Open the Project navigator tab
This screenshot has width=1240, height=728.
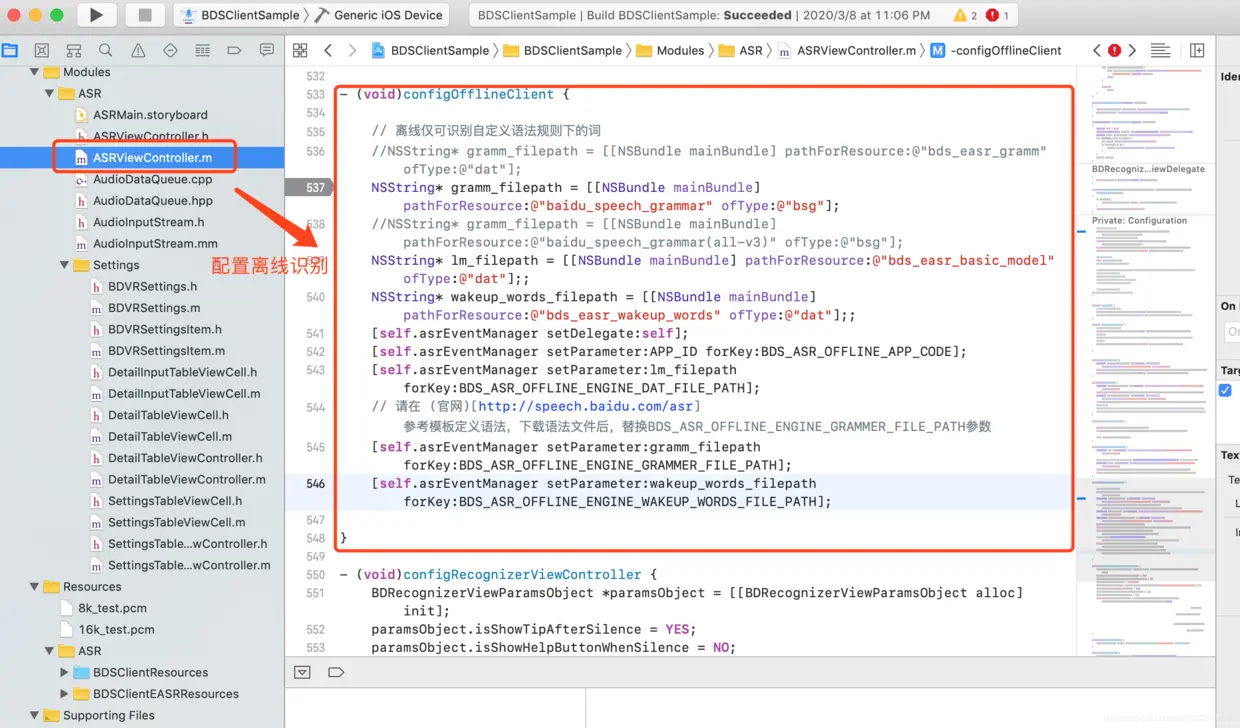(x=10, y=50)
